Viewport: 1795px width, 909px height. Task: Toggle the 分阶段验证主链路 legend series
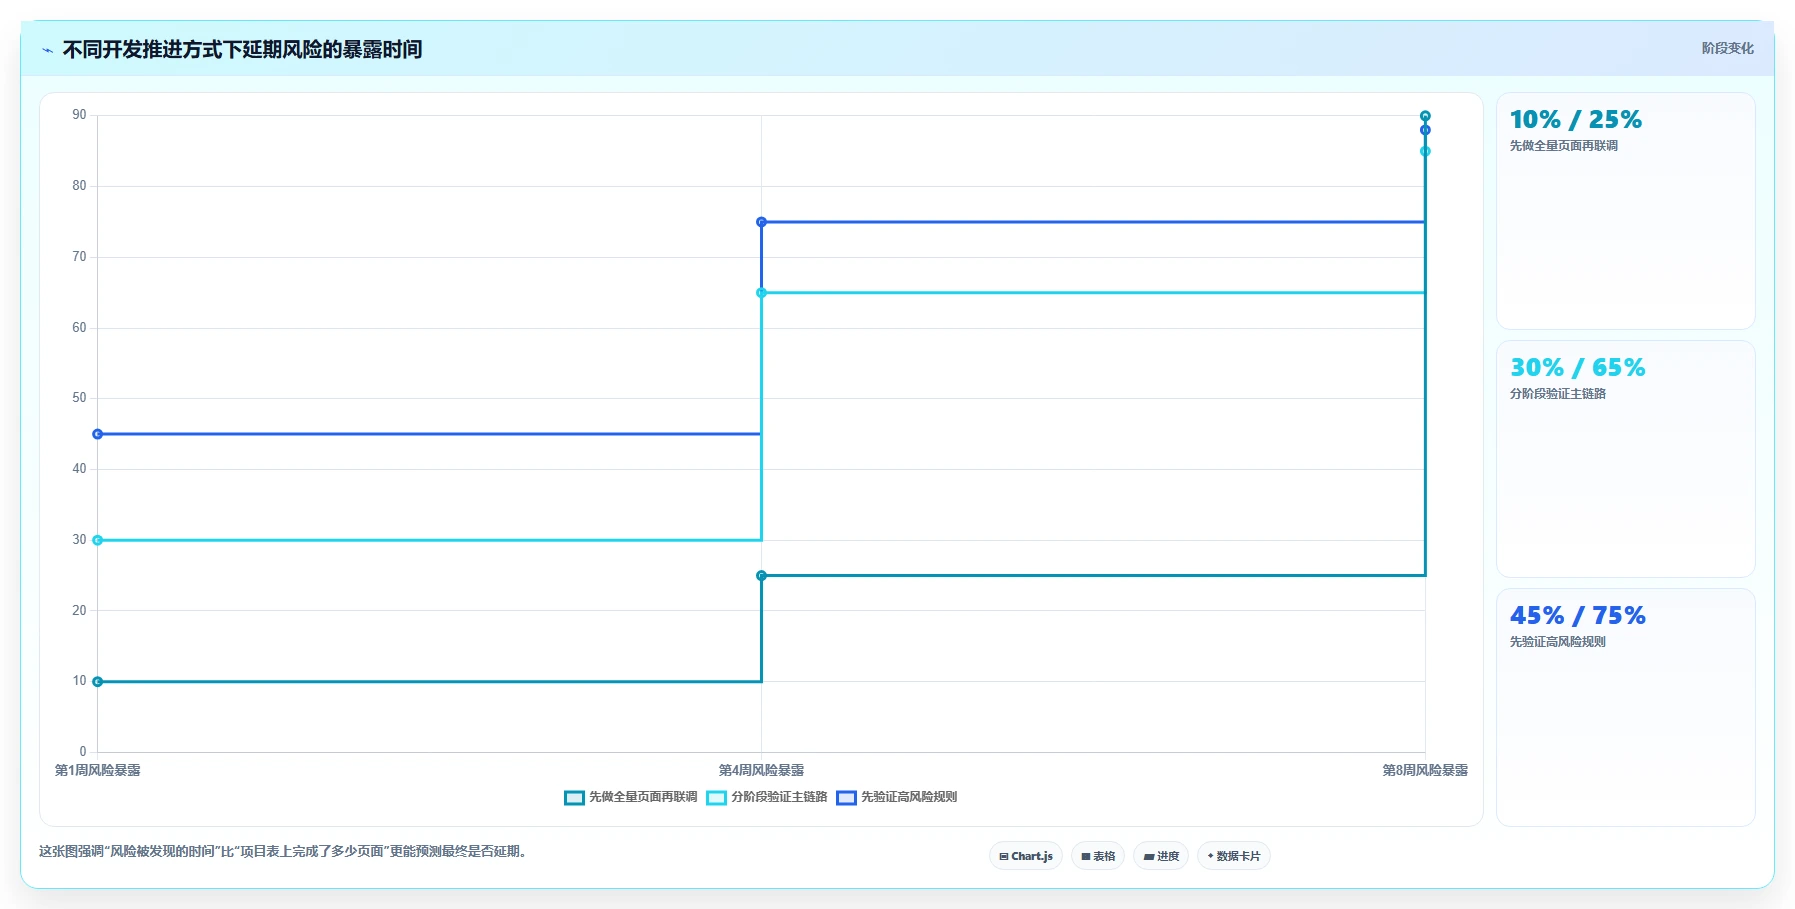point(767,797)
